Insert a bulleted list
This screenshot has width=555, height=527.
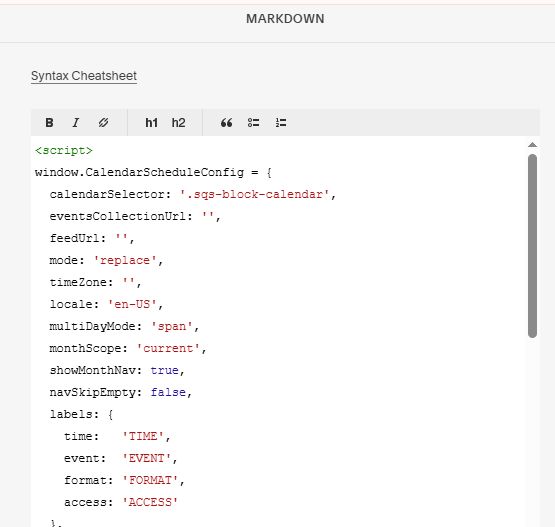click(253, 123)
